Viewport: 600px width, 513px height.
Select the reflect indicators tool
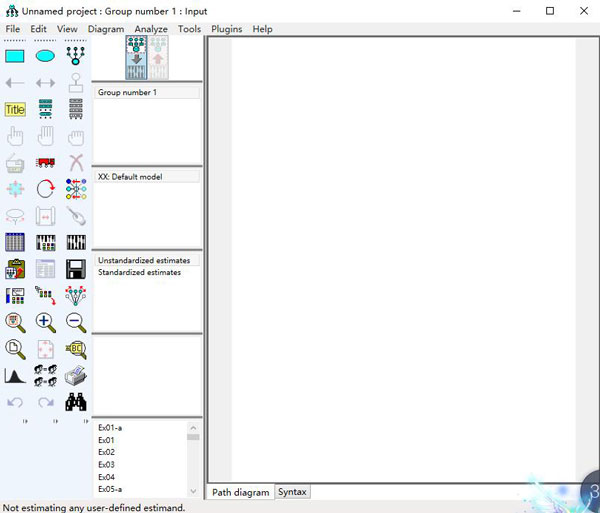coord(76,189)
